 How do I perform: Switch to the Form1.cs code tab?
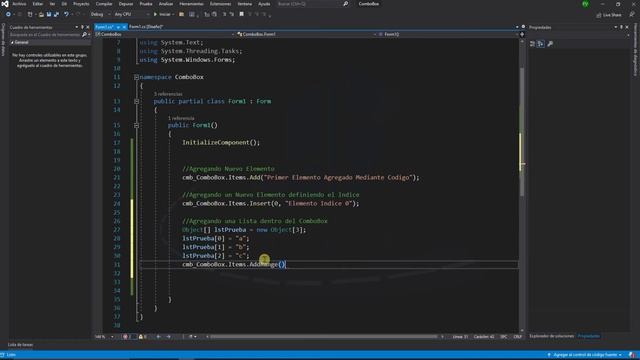point(104,27)
